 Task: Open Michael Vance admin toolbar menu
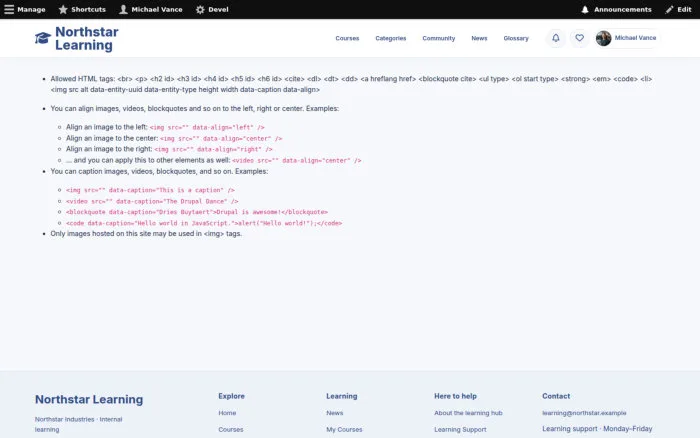[151, 9]
